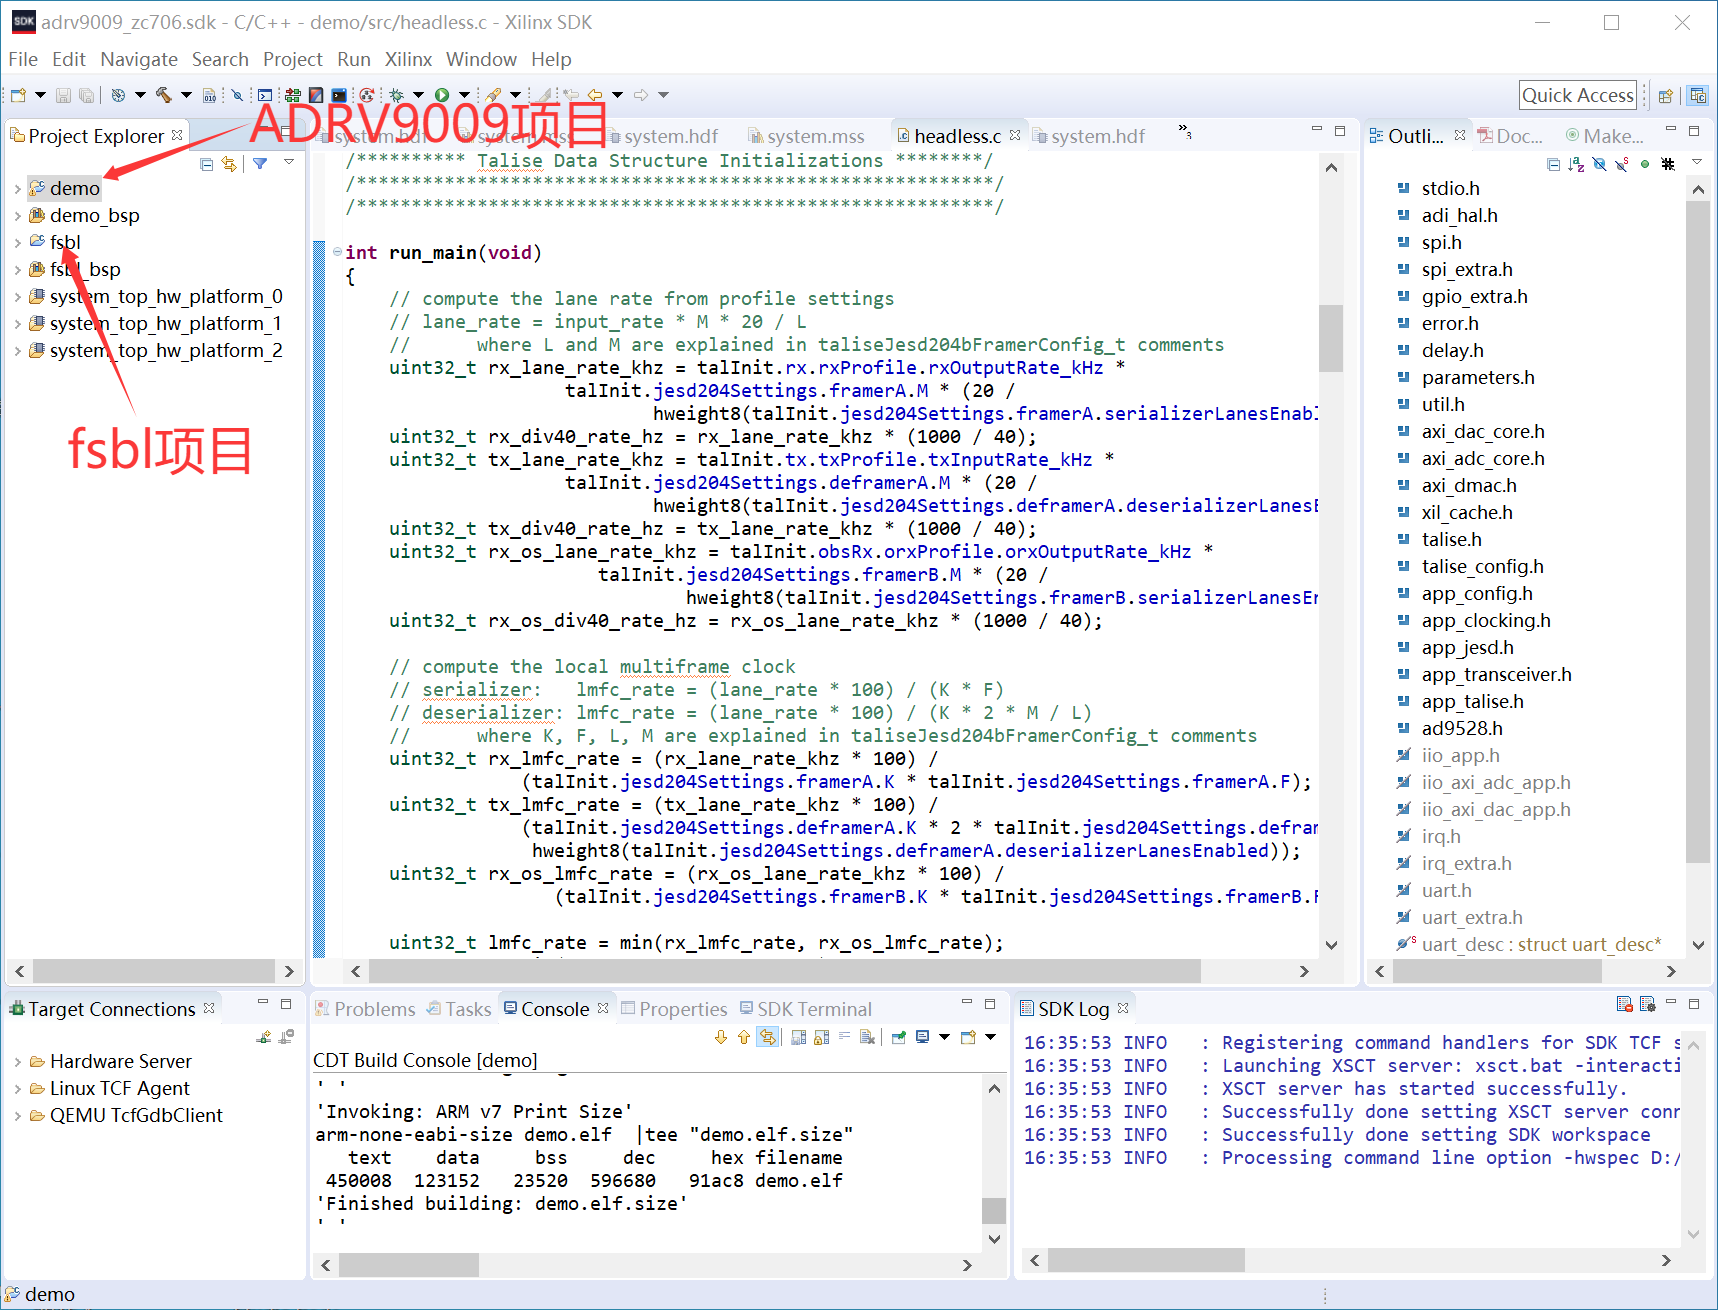Expand QEMU TcfGdbClient node
Screen dimensions: 1718x1310
click(18, 1115)
